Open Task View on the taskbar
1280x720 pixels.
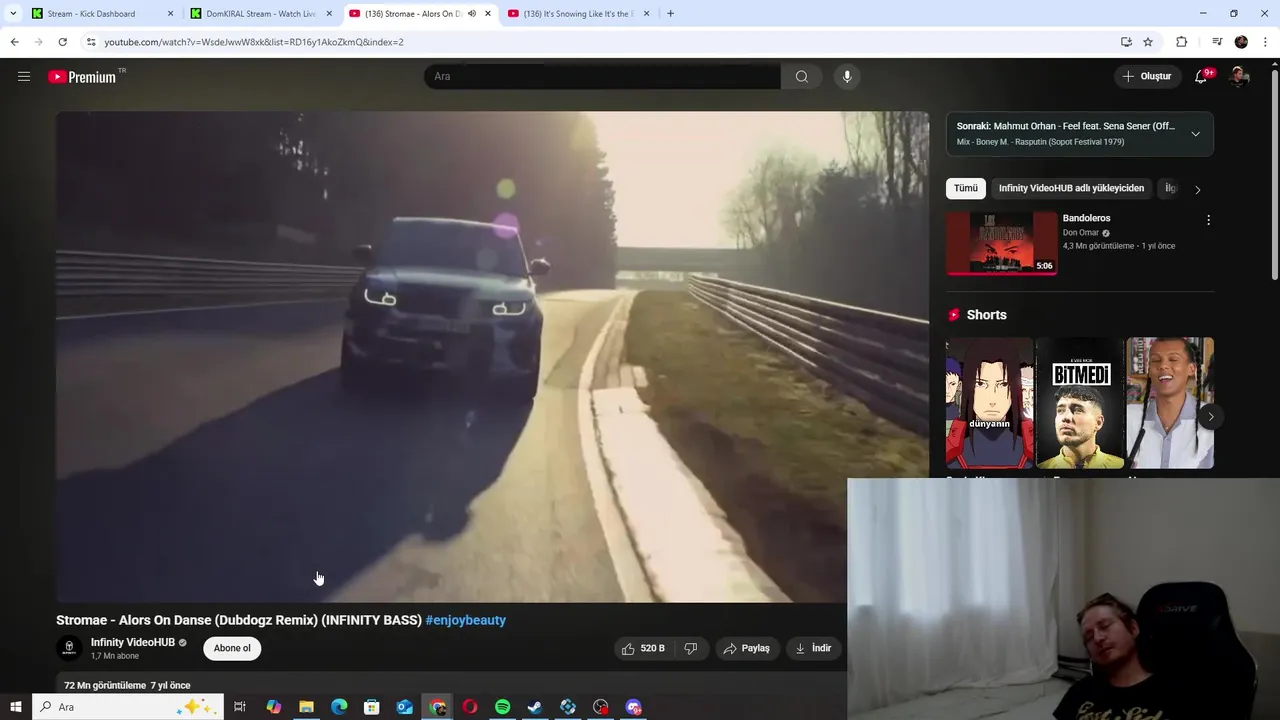(x=240, y=707)
